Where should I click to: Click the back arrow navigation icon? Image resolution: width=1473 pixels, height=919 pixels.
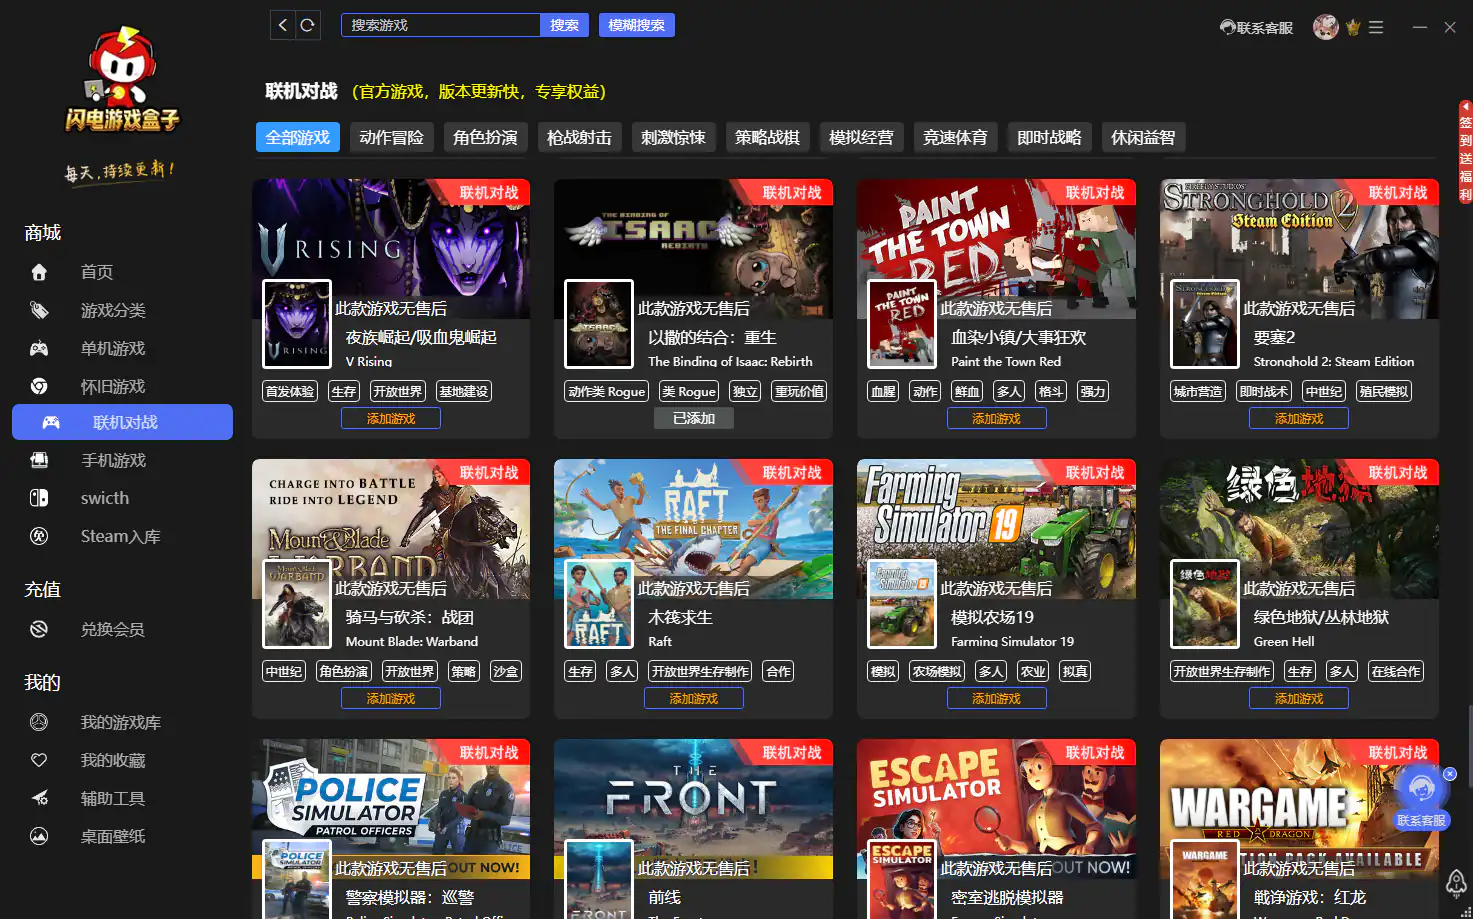point(283,25)
